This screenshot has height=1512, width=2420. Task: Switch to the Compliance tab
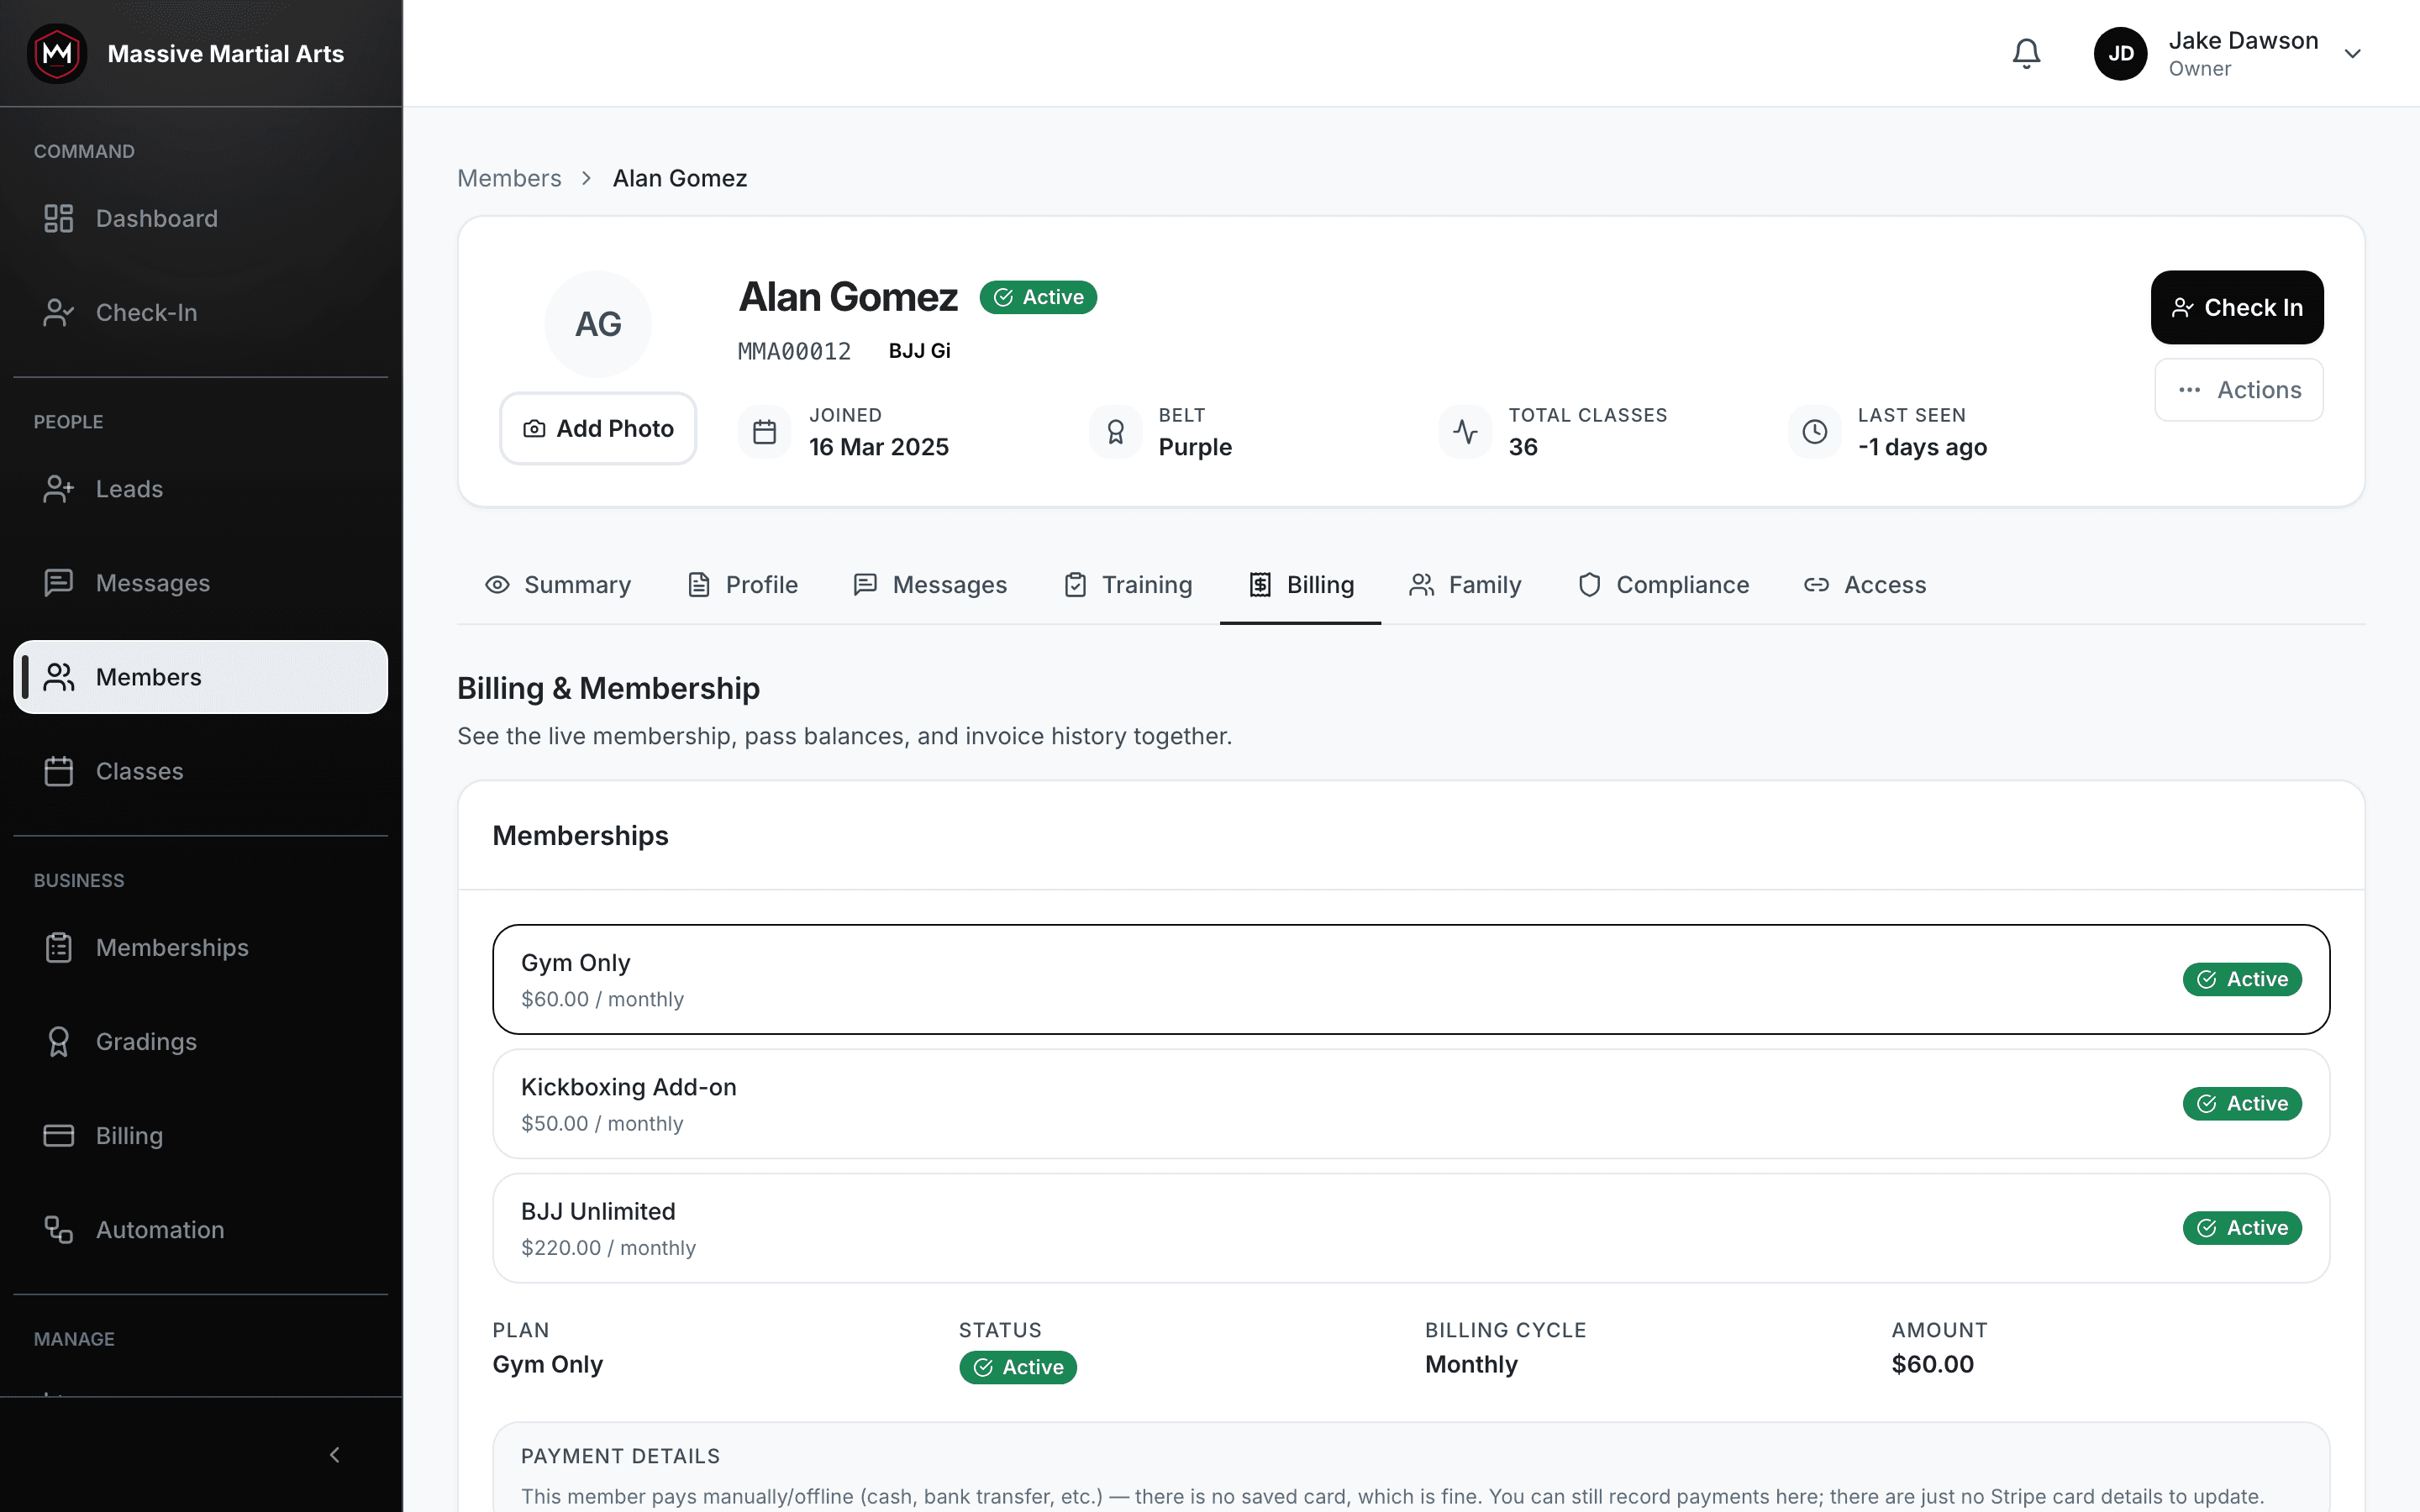point(1663,585)
